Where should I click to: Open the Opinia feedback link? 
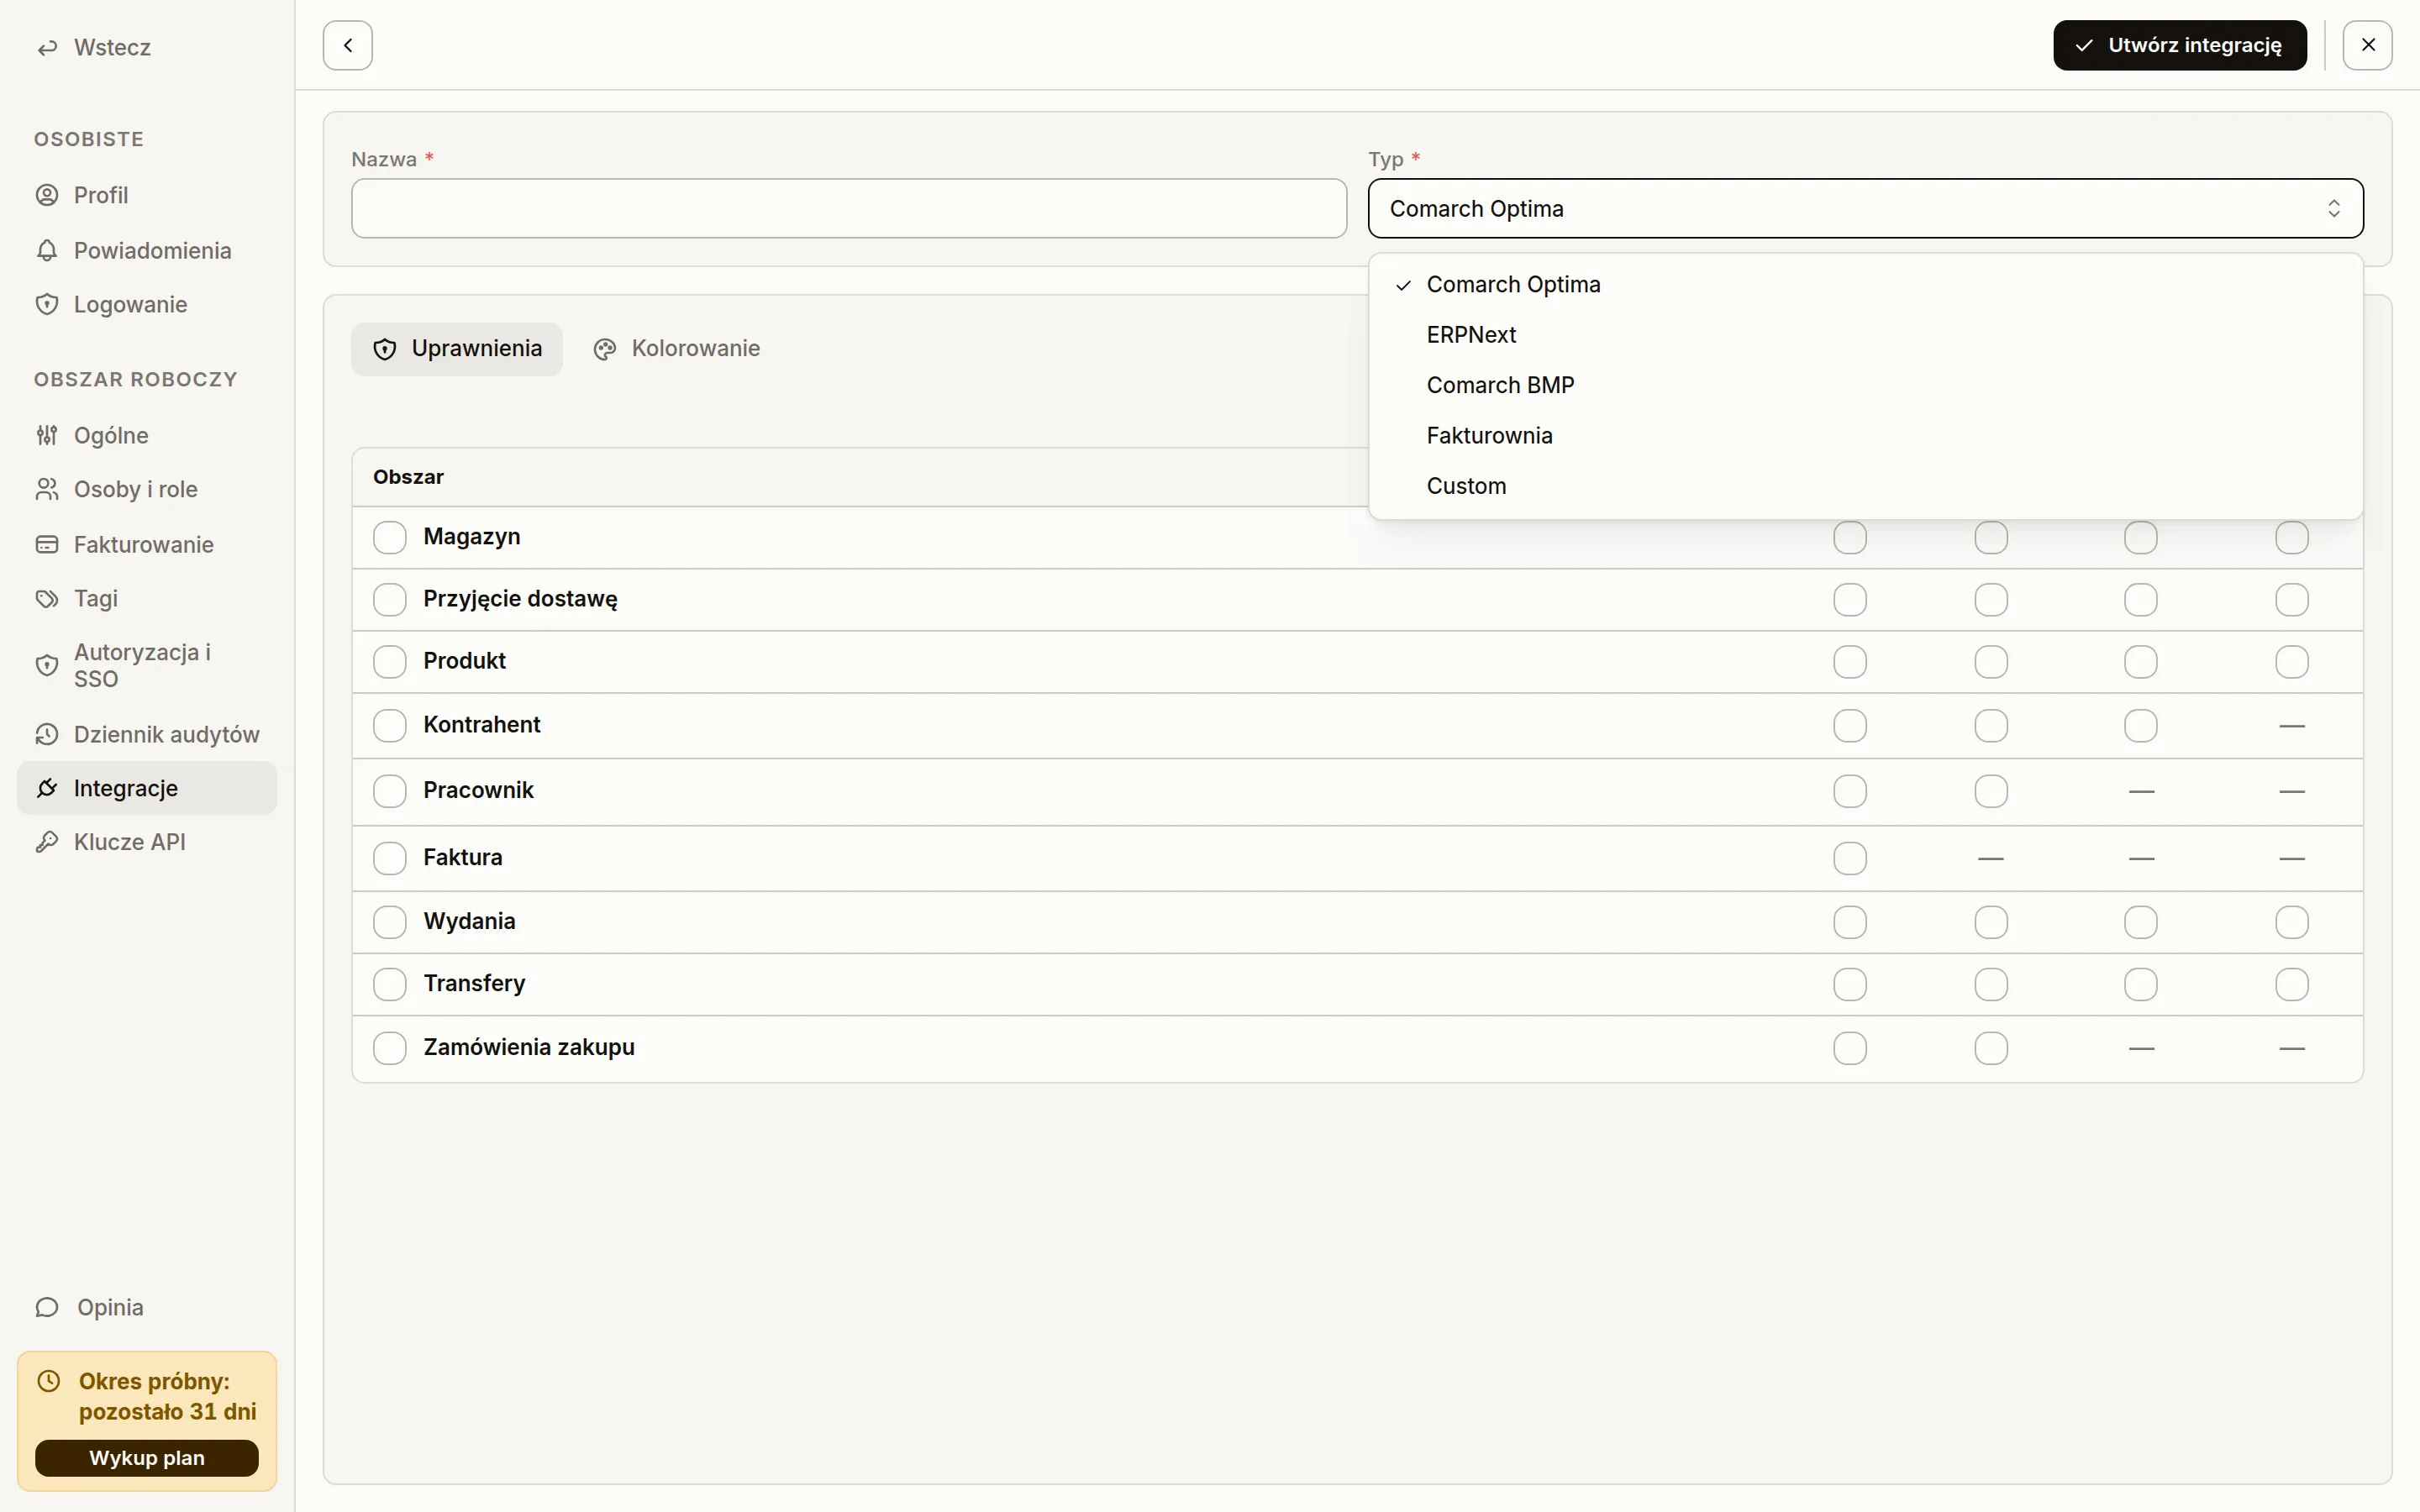pyautogui.click(x=147, y=1307)
